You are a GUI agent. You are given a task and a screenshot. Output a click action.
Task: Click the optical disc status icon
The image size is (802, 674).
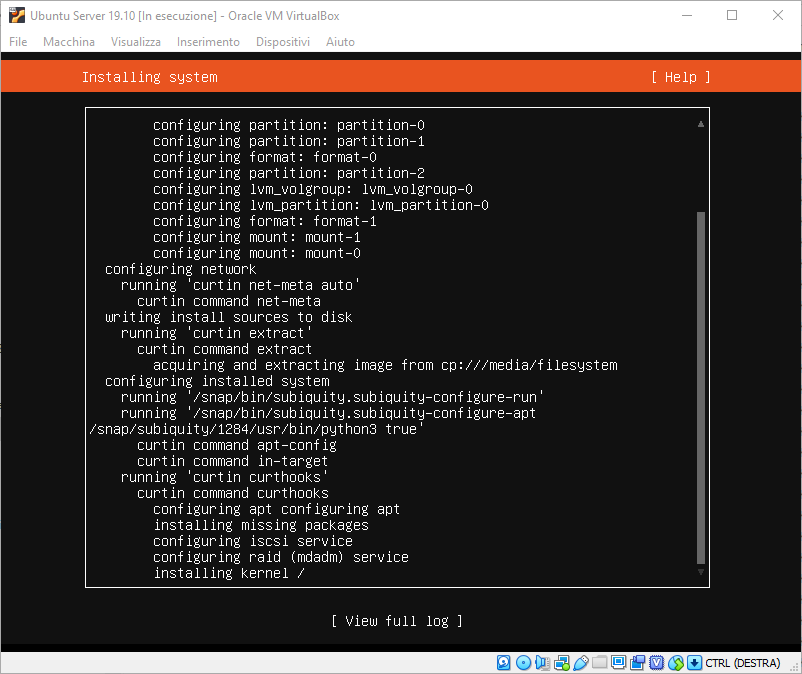(x=523, y=663)
